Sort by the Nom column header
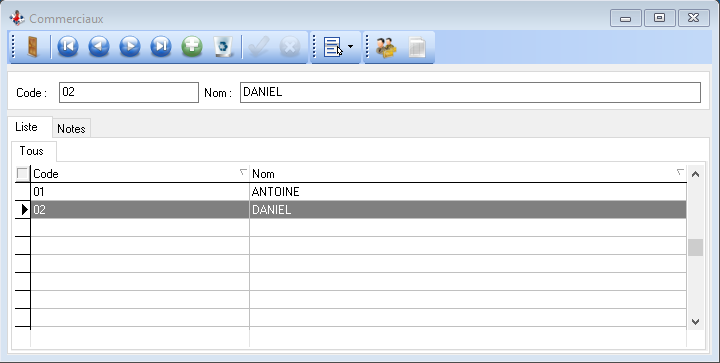Viewport: 720px width, 363px height. [x=468, y=174]
